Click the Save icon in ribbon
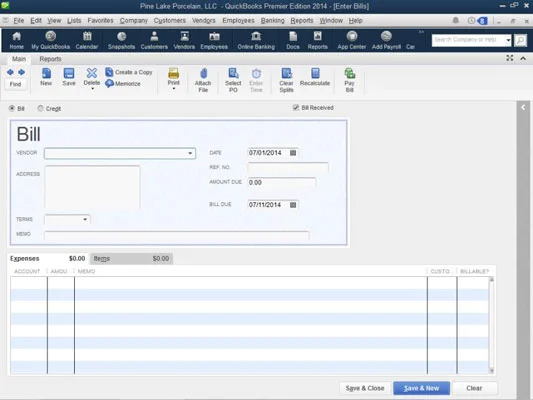This screenshot has height=400, width=533. [69, 77]
